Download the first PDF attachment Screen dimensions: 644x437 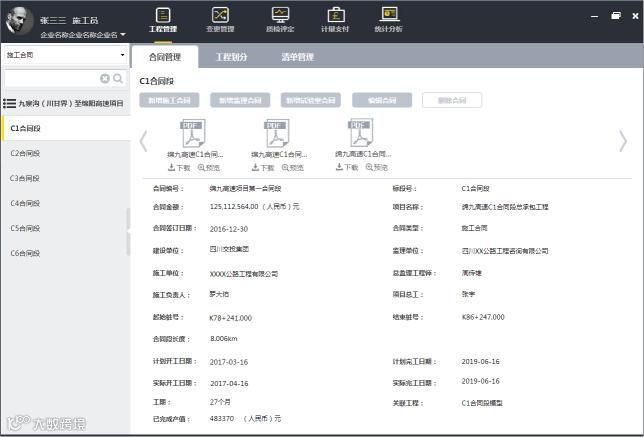coord(179,168)
